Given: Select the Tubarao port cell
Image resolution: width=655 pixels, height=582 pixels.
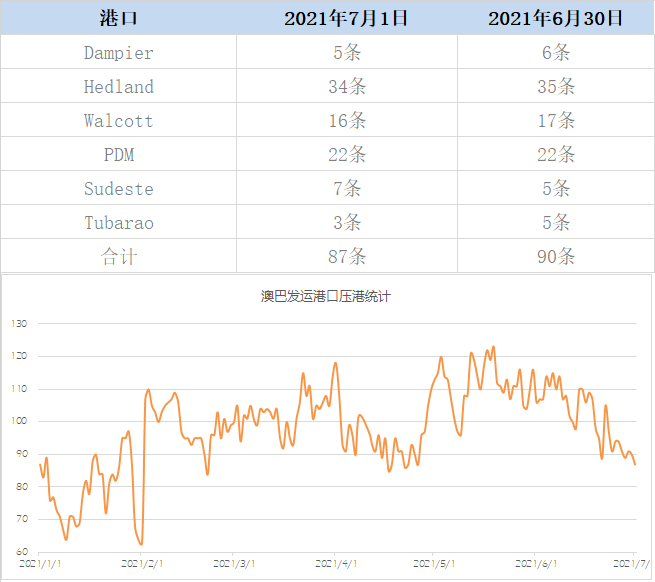Looking at the screenshot, I should [119, 223].
